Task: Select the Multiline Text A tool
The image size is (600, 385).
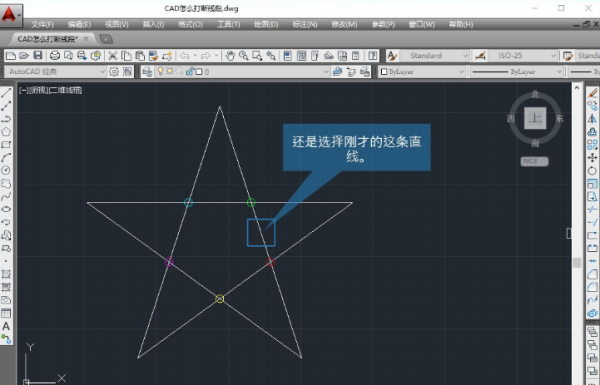Action: tap(6, 326)
